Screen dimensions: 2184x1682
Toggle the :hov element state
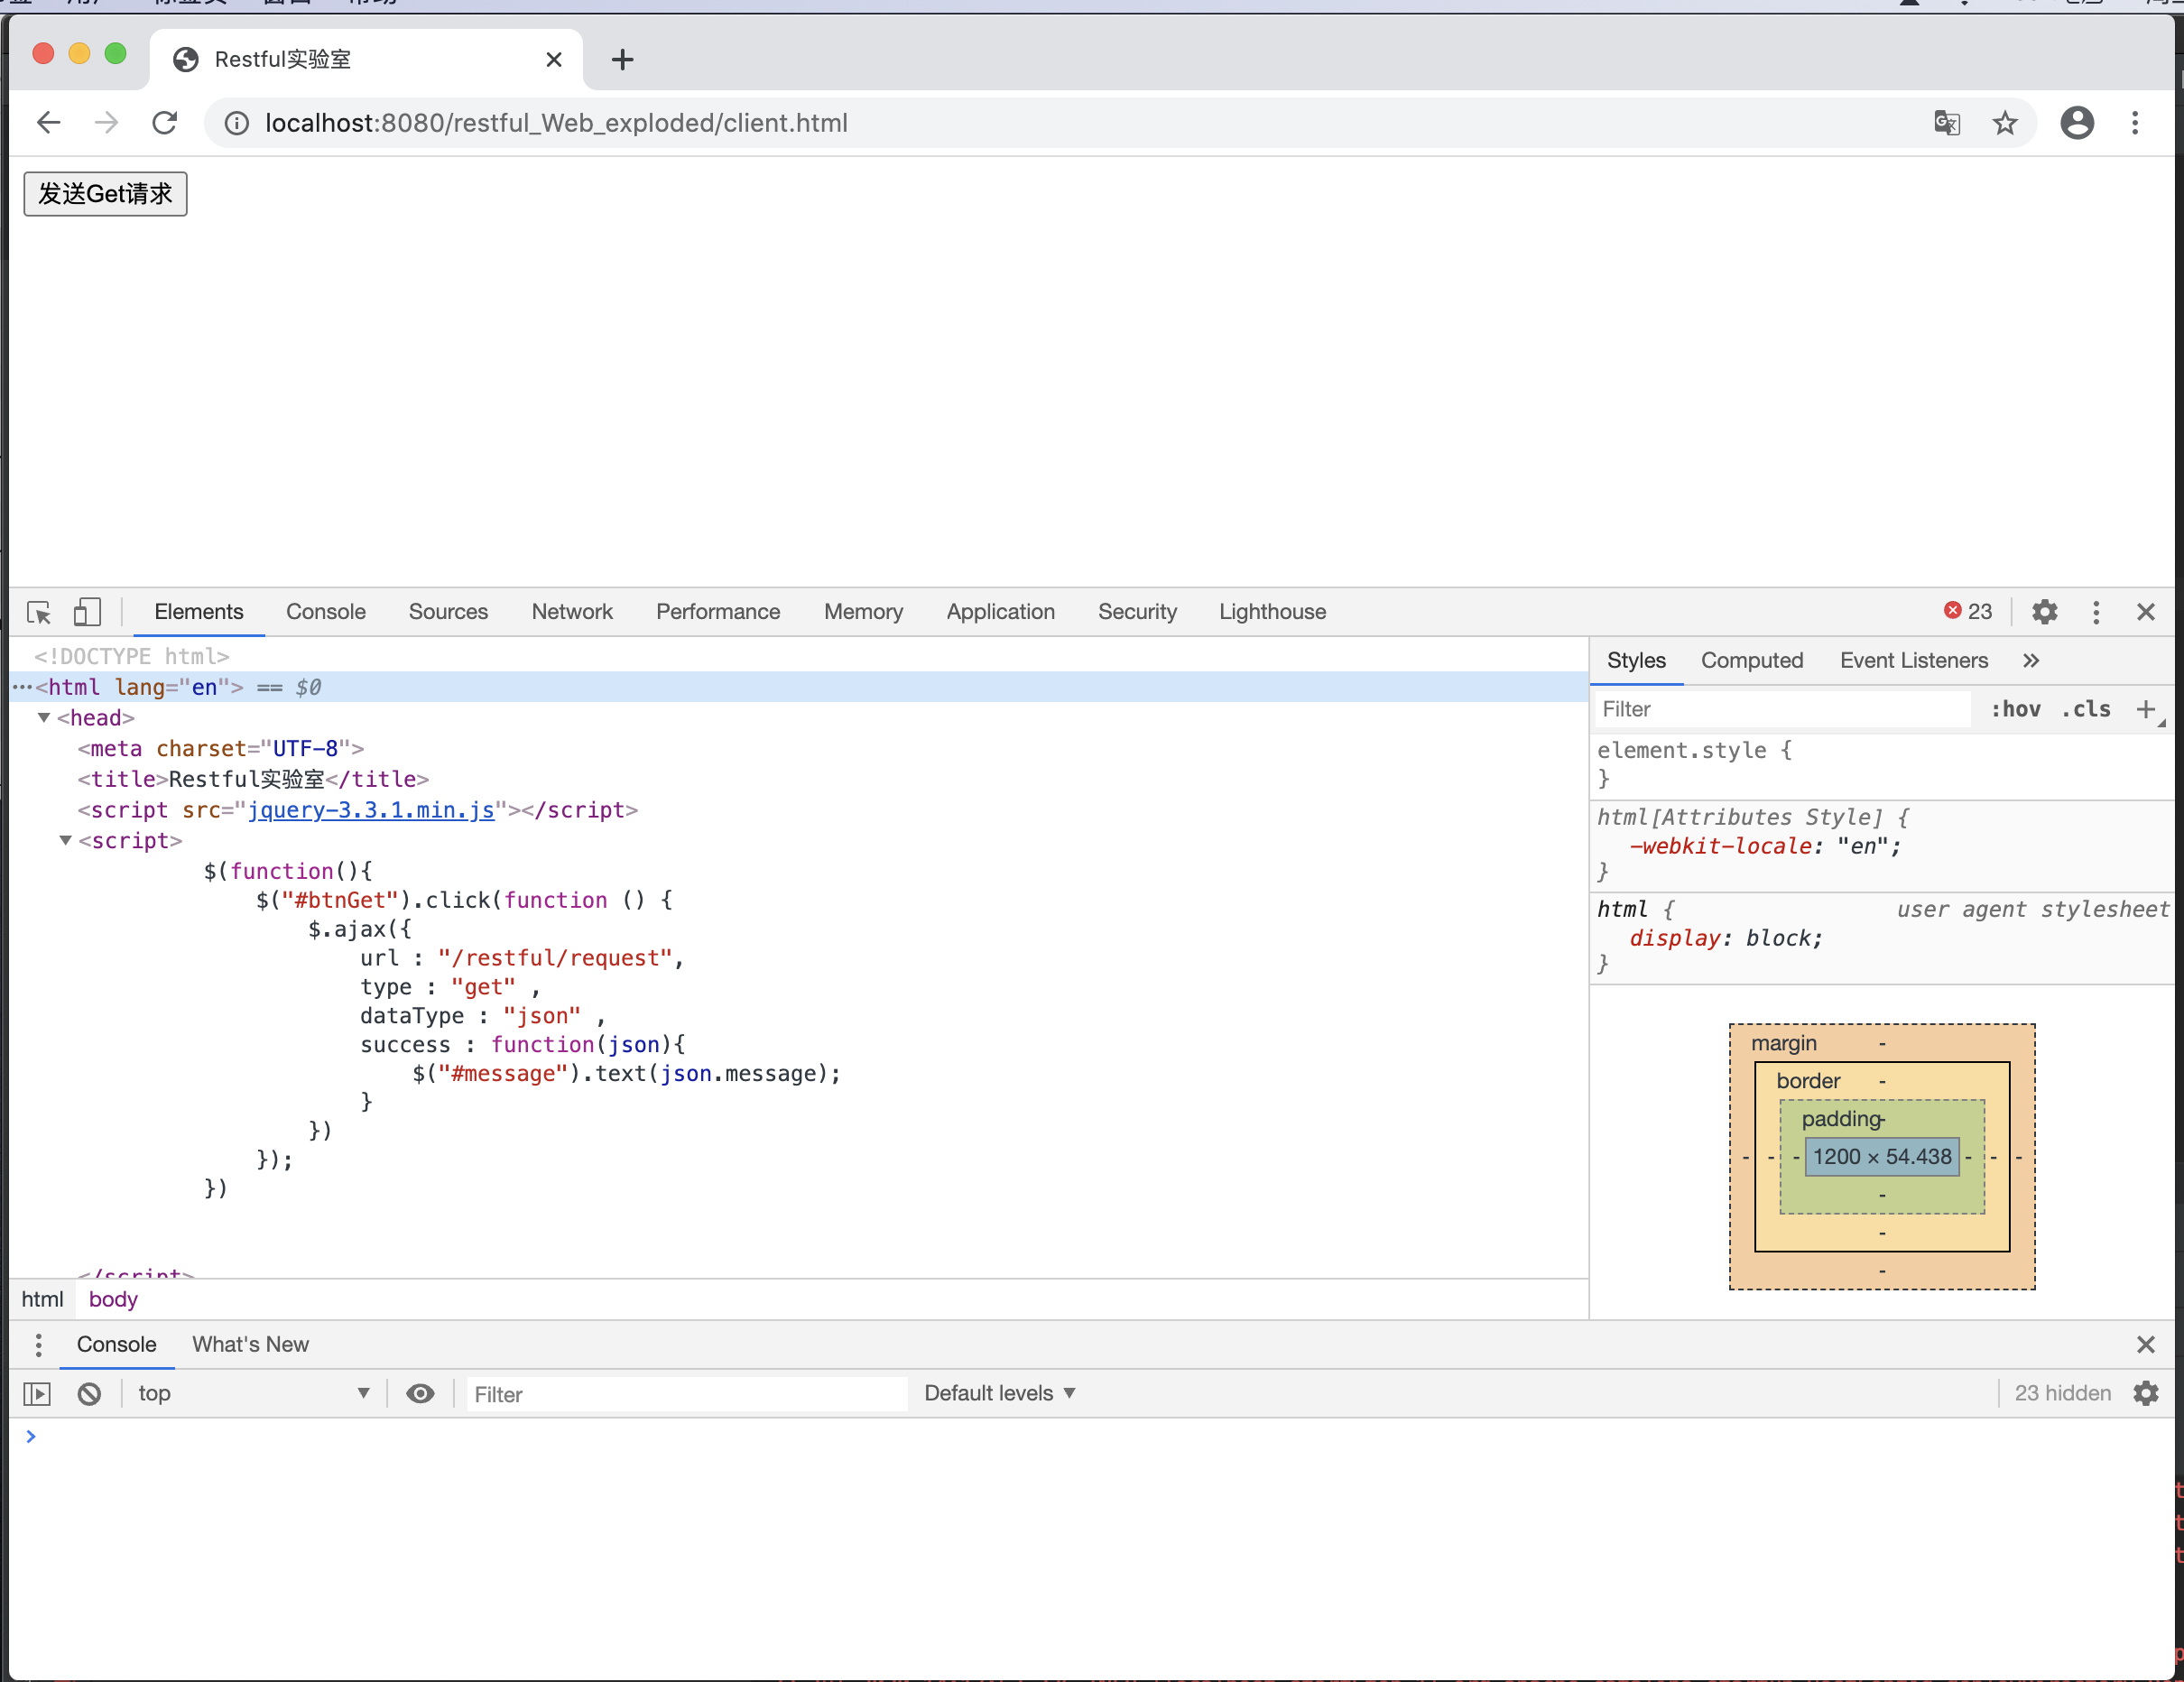[2015, 709]
